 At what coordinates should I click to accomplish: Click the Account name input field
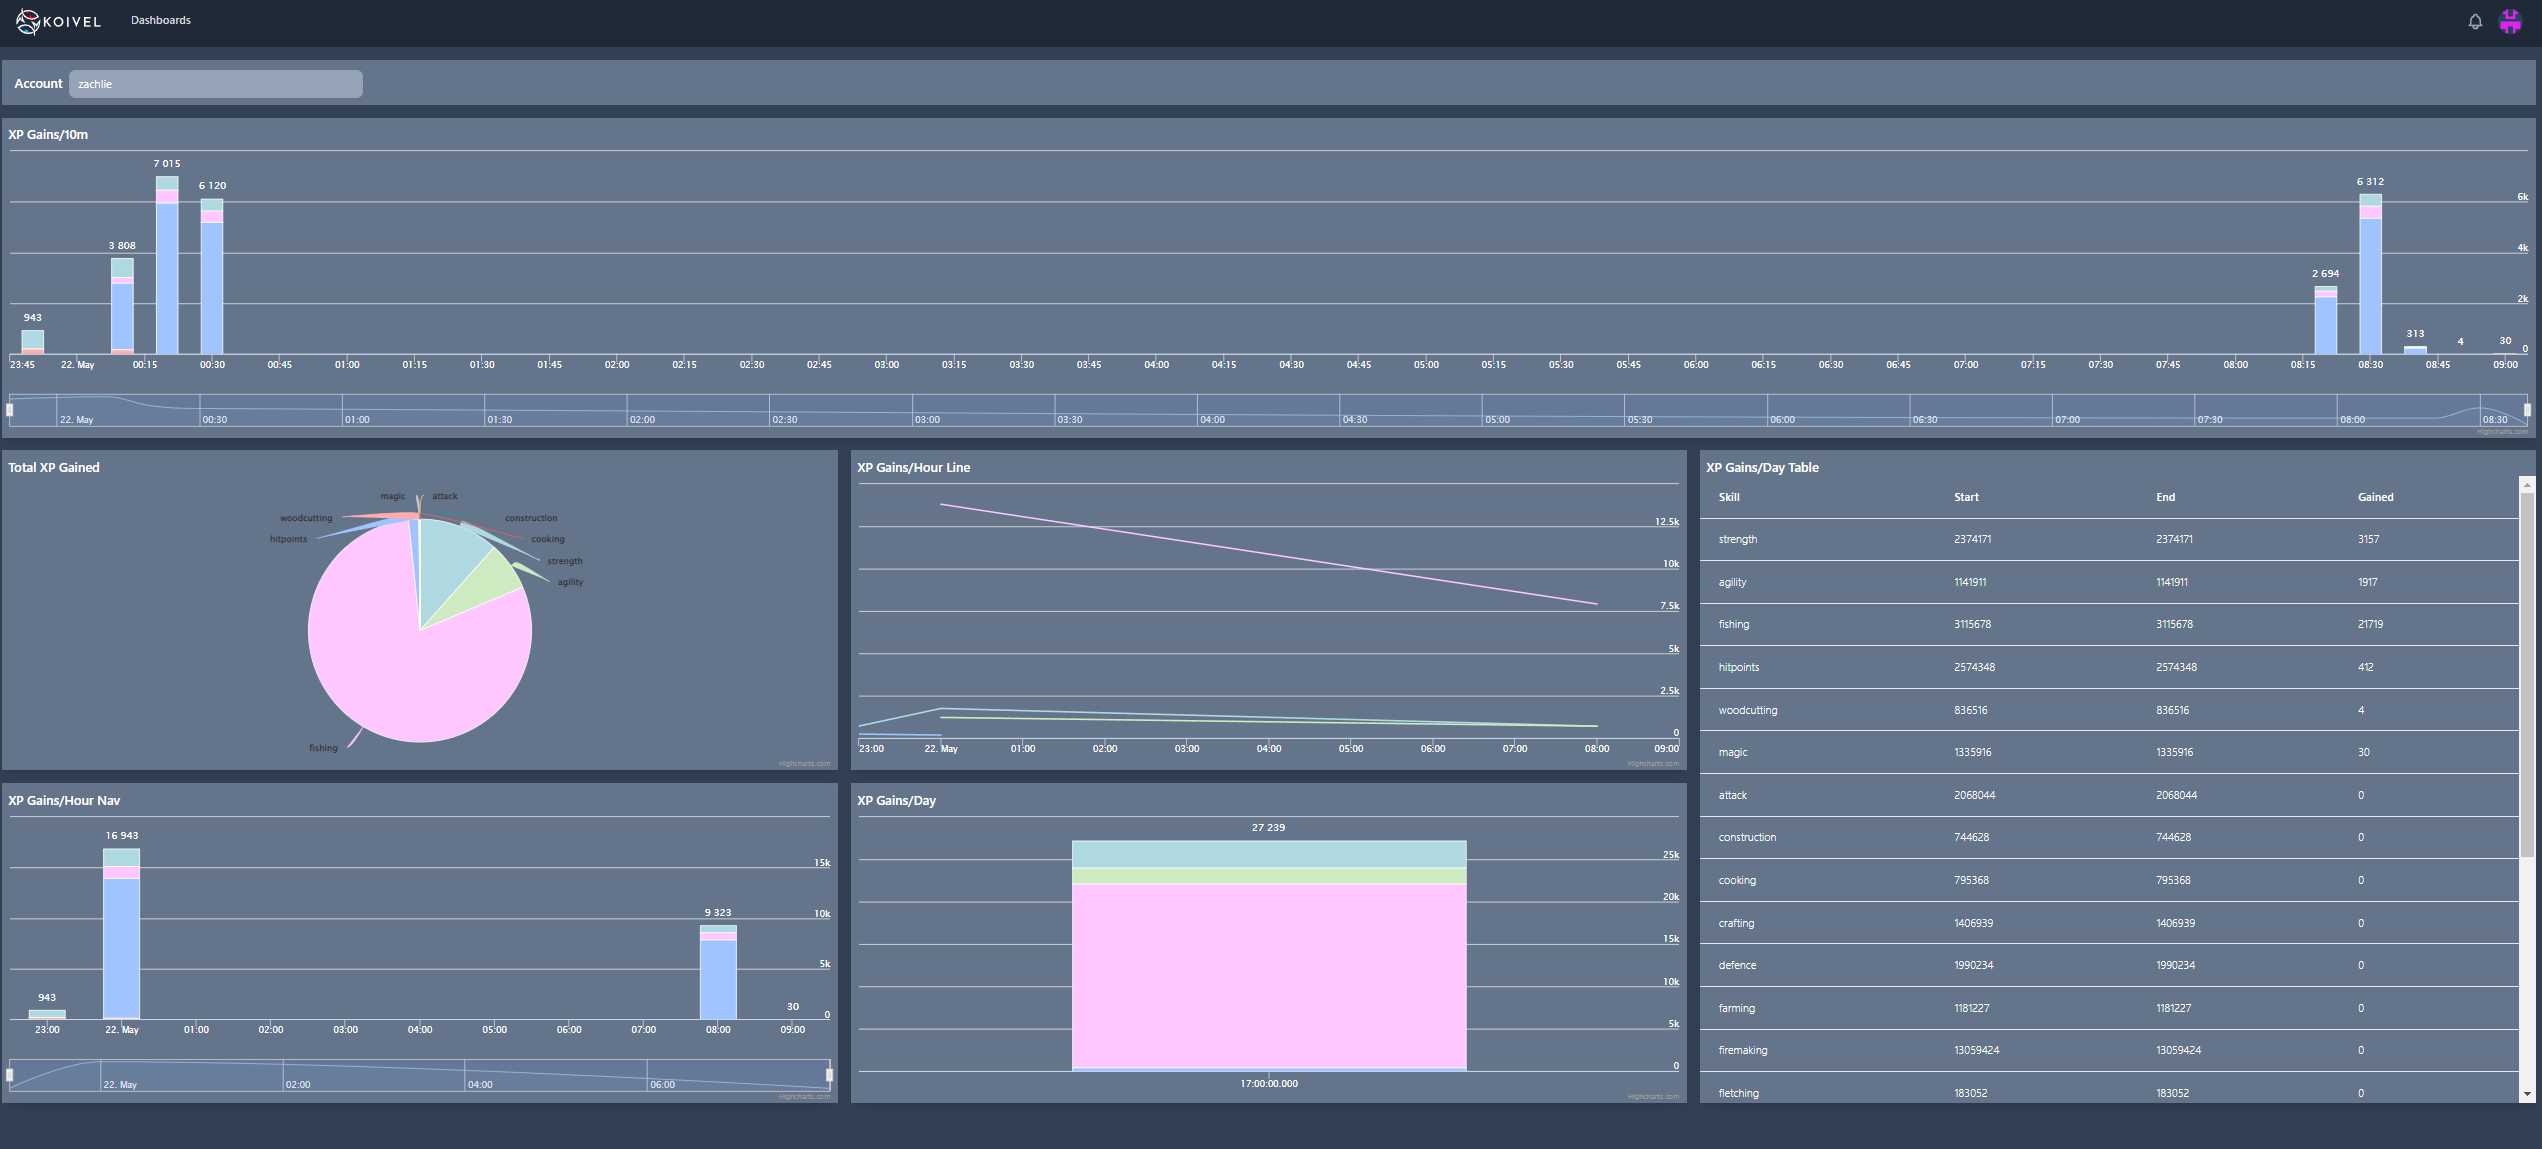[x=215, y=84]
